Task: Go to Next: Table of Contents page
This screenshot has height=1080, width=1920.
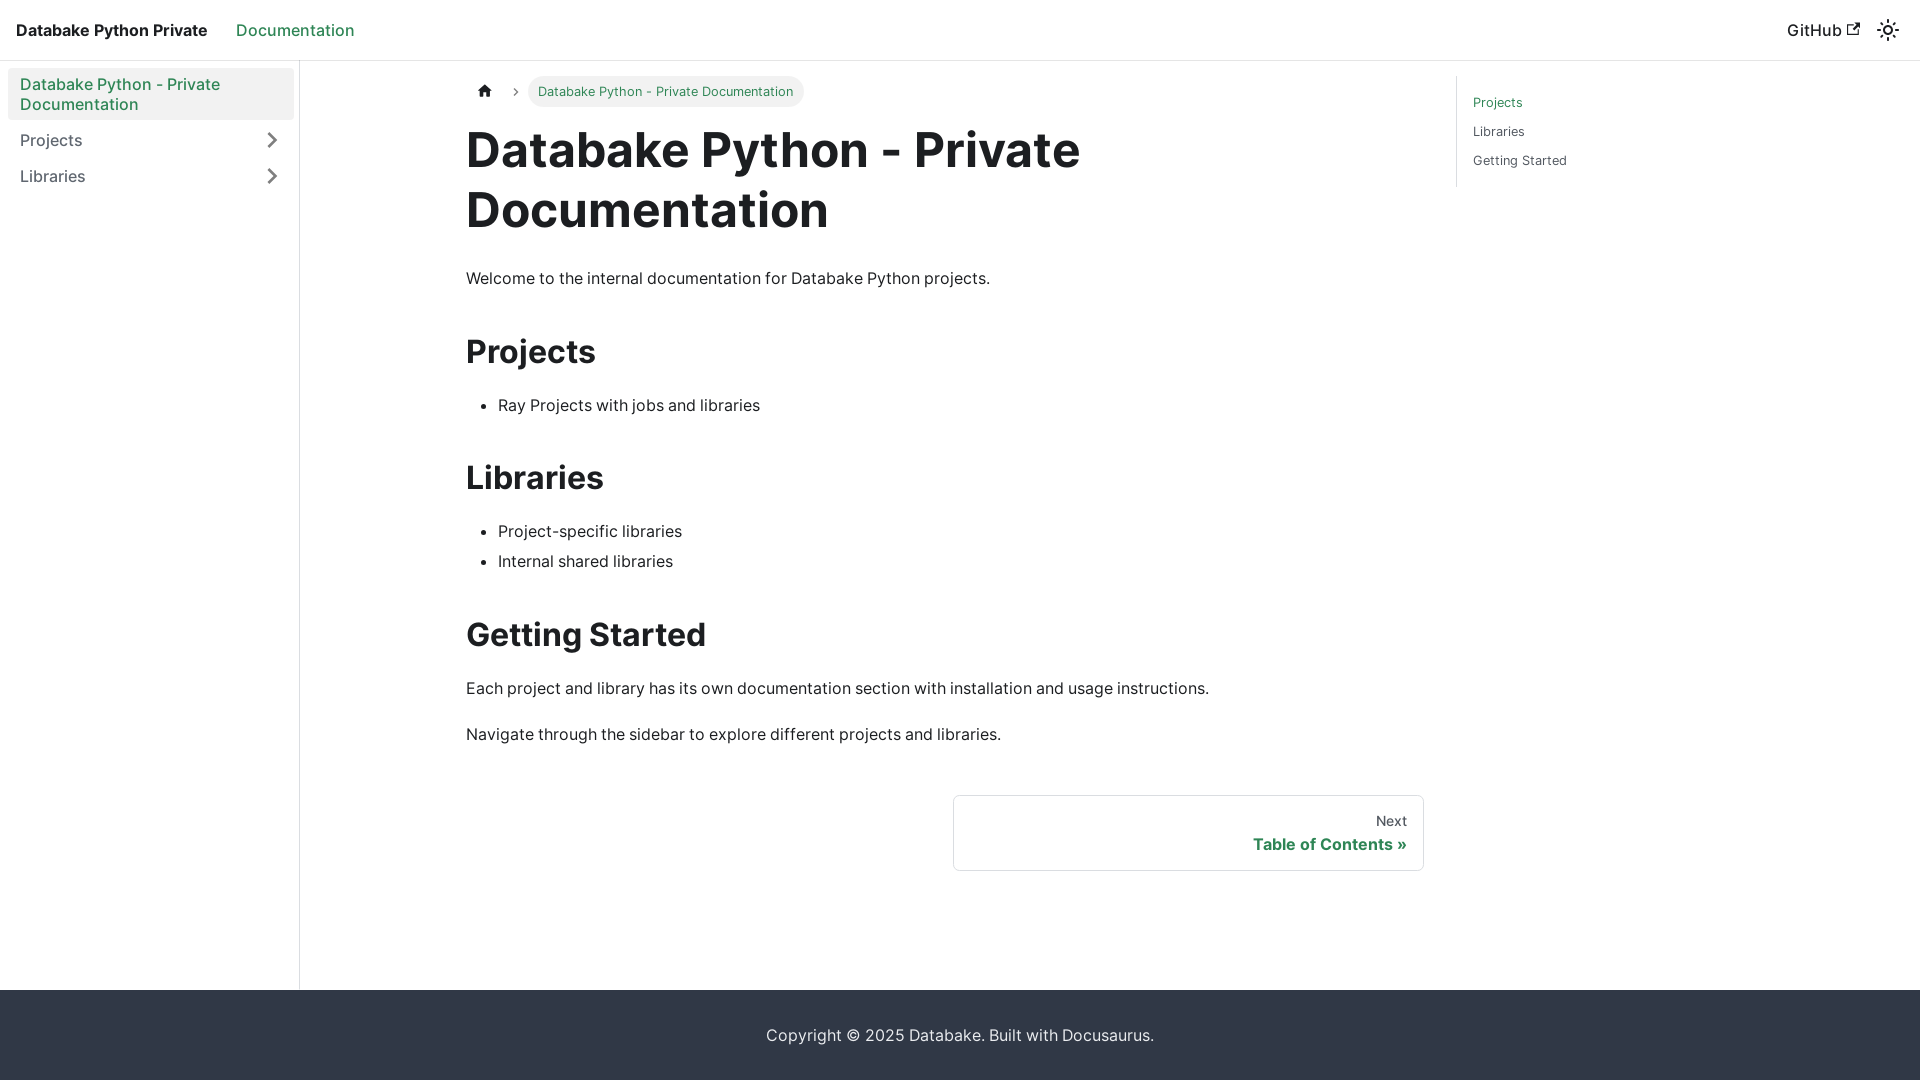Action: coord(1188,833)
